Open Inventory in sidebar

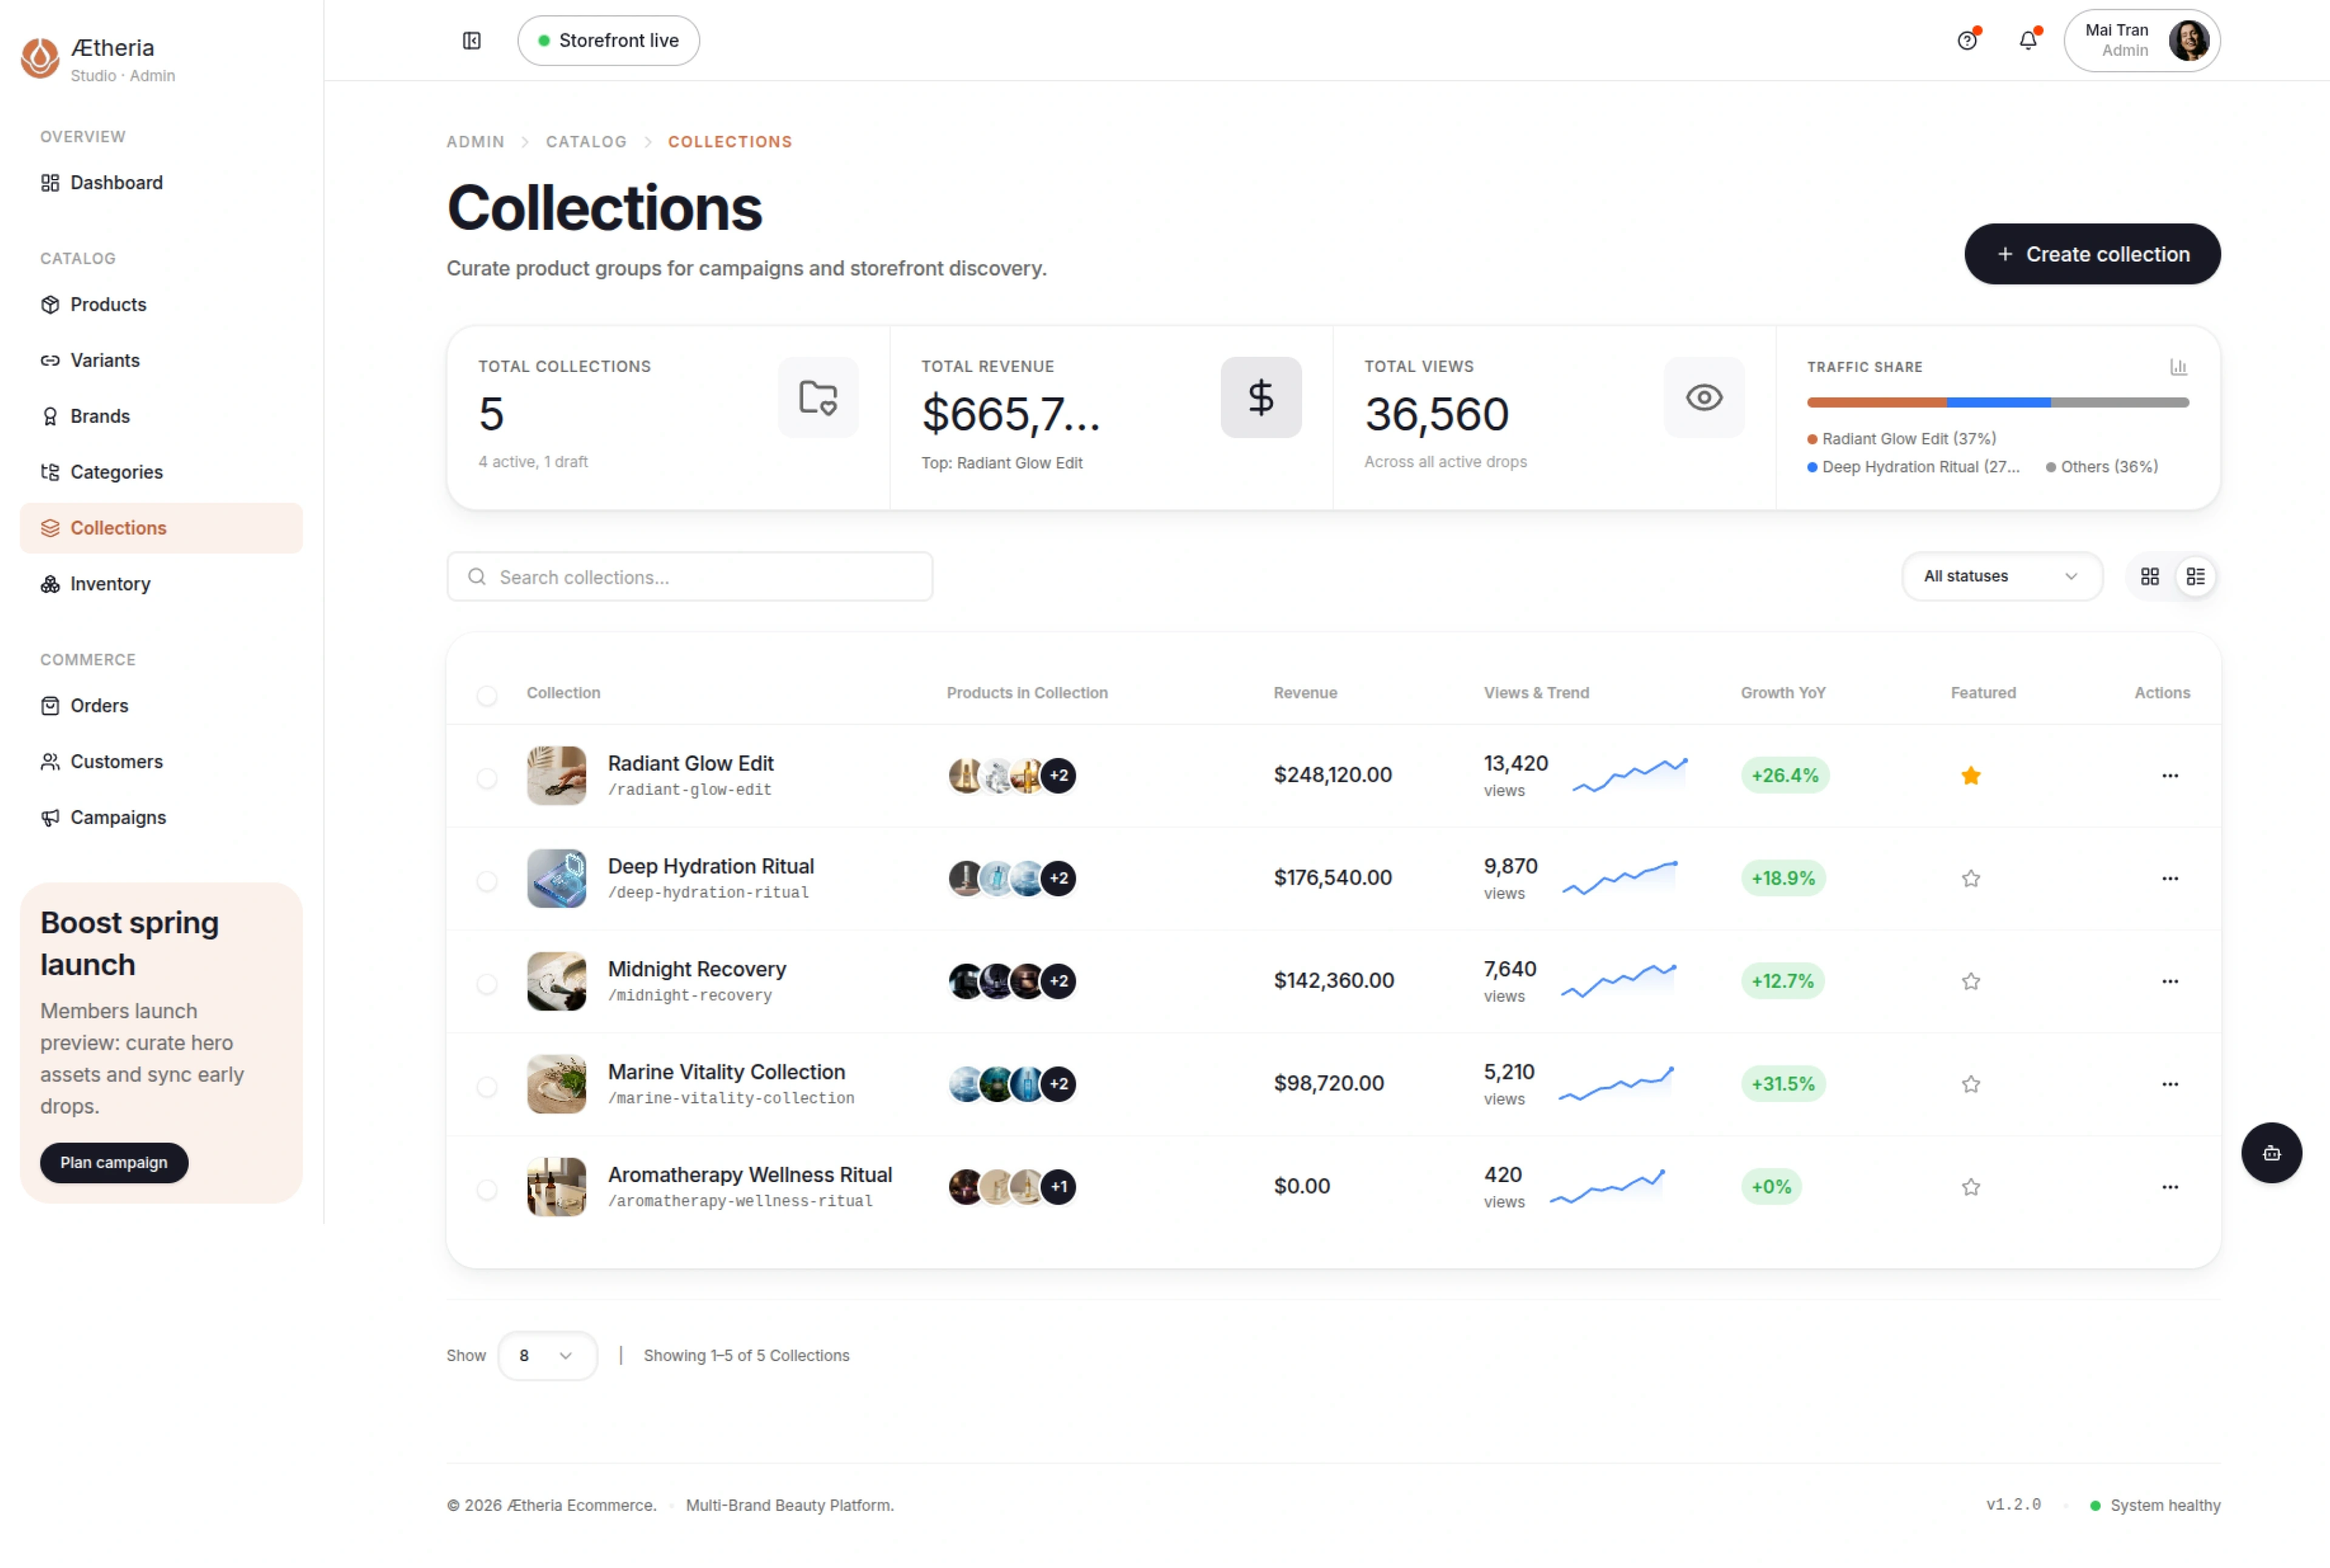pos(161,583)
